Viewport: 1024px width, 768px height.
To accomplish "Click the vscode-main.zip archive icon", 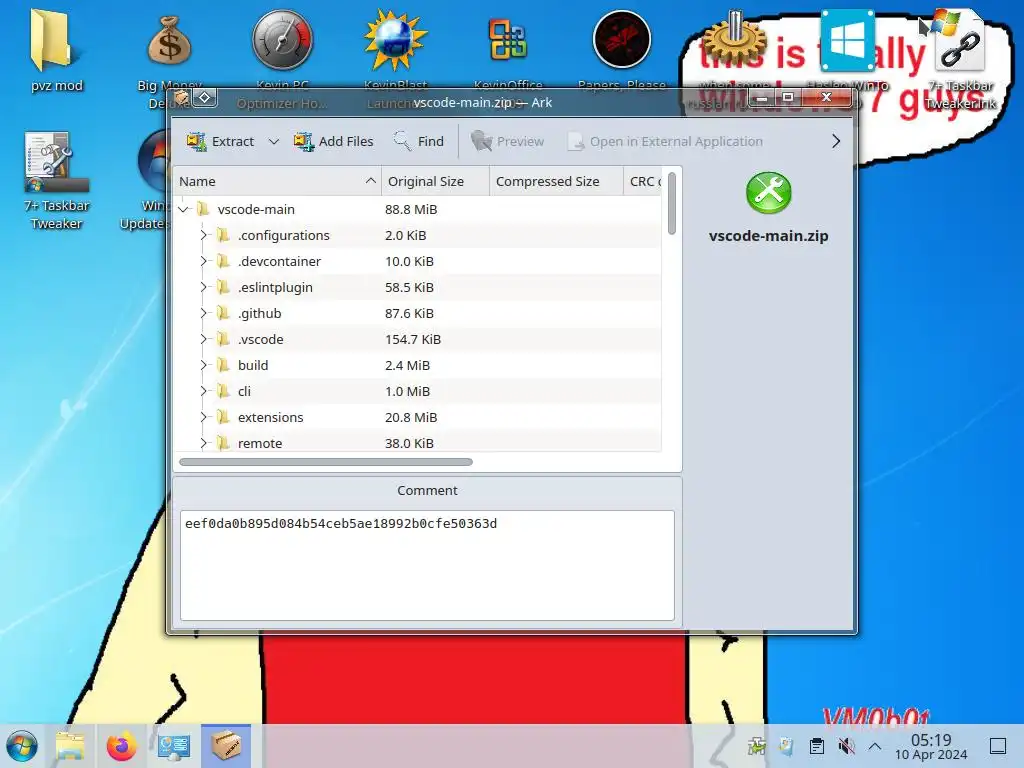I will coord(769,193).
